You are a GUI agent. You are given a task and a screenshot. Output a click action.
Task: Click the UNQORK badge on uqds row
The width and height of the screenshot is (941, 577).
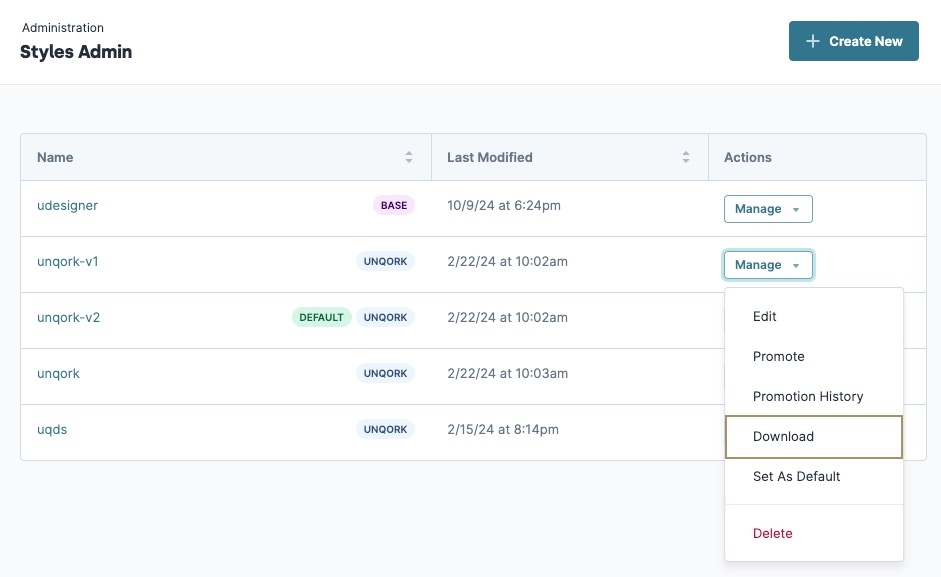tap(385, 429)
